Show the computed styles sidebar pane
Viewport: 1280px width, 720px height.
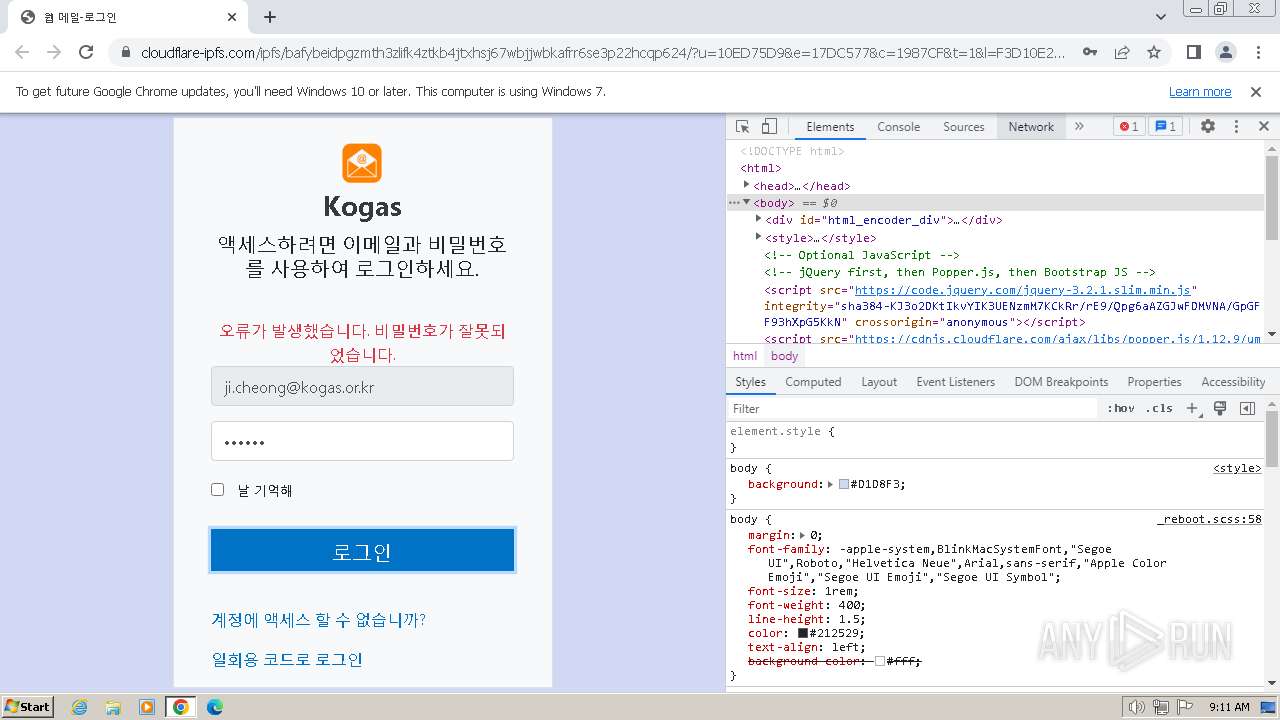1247,408
